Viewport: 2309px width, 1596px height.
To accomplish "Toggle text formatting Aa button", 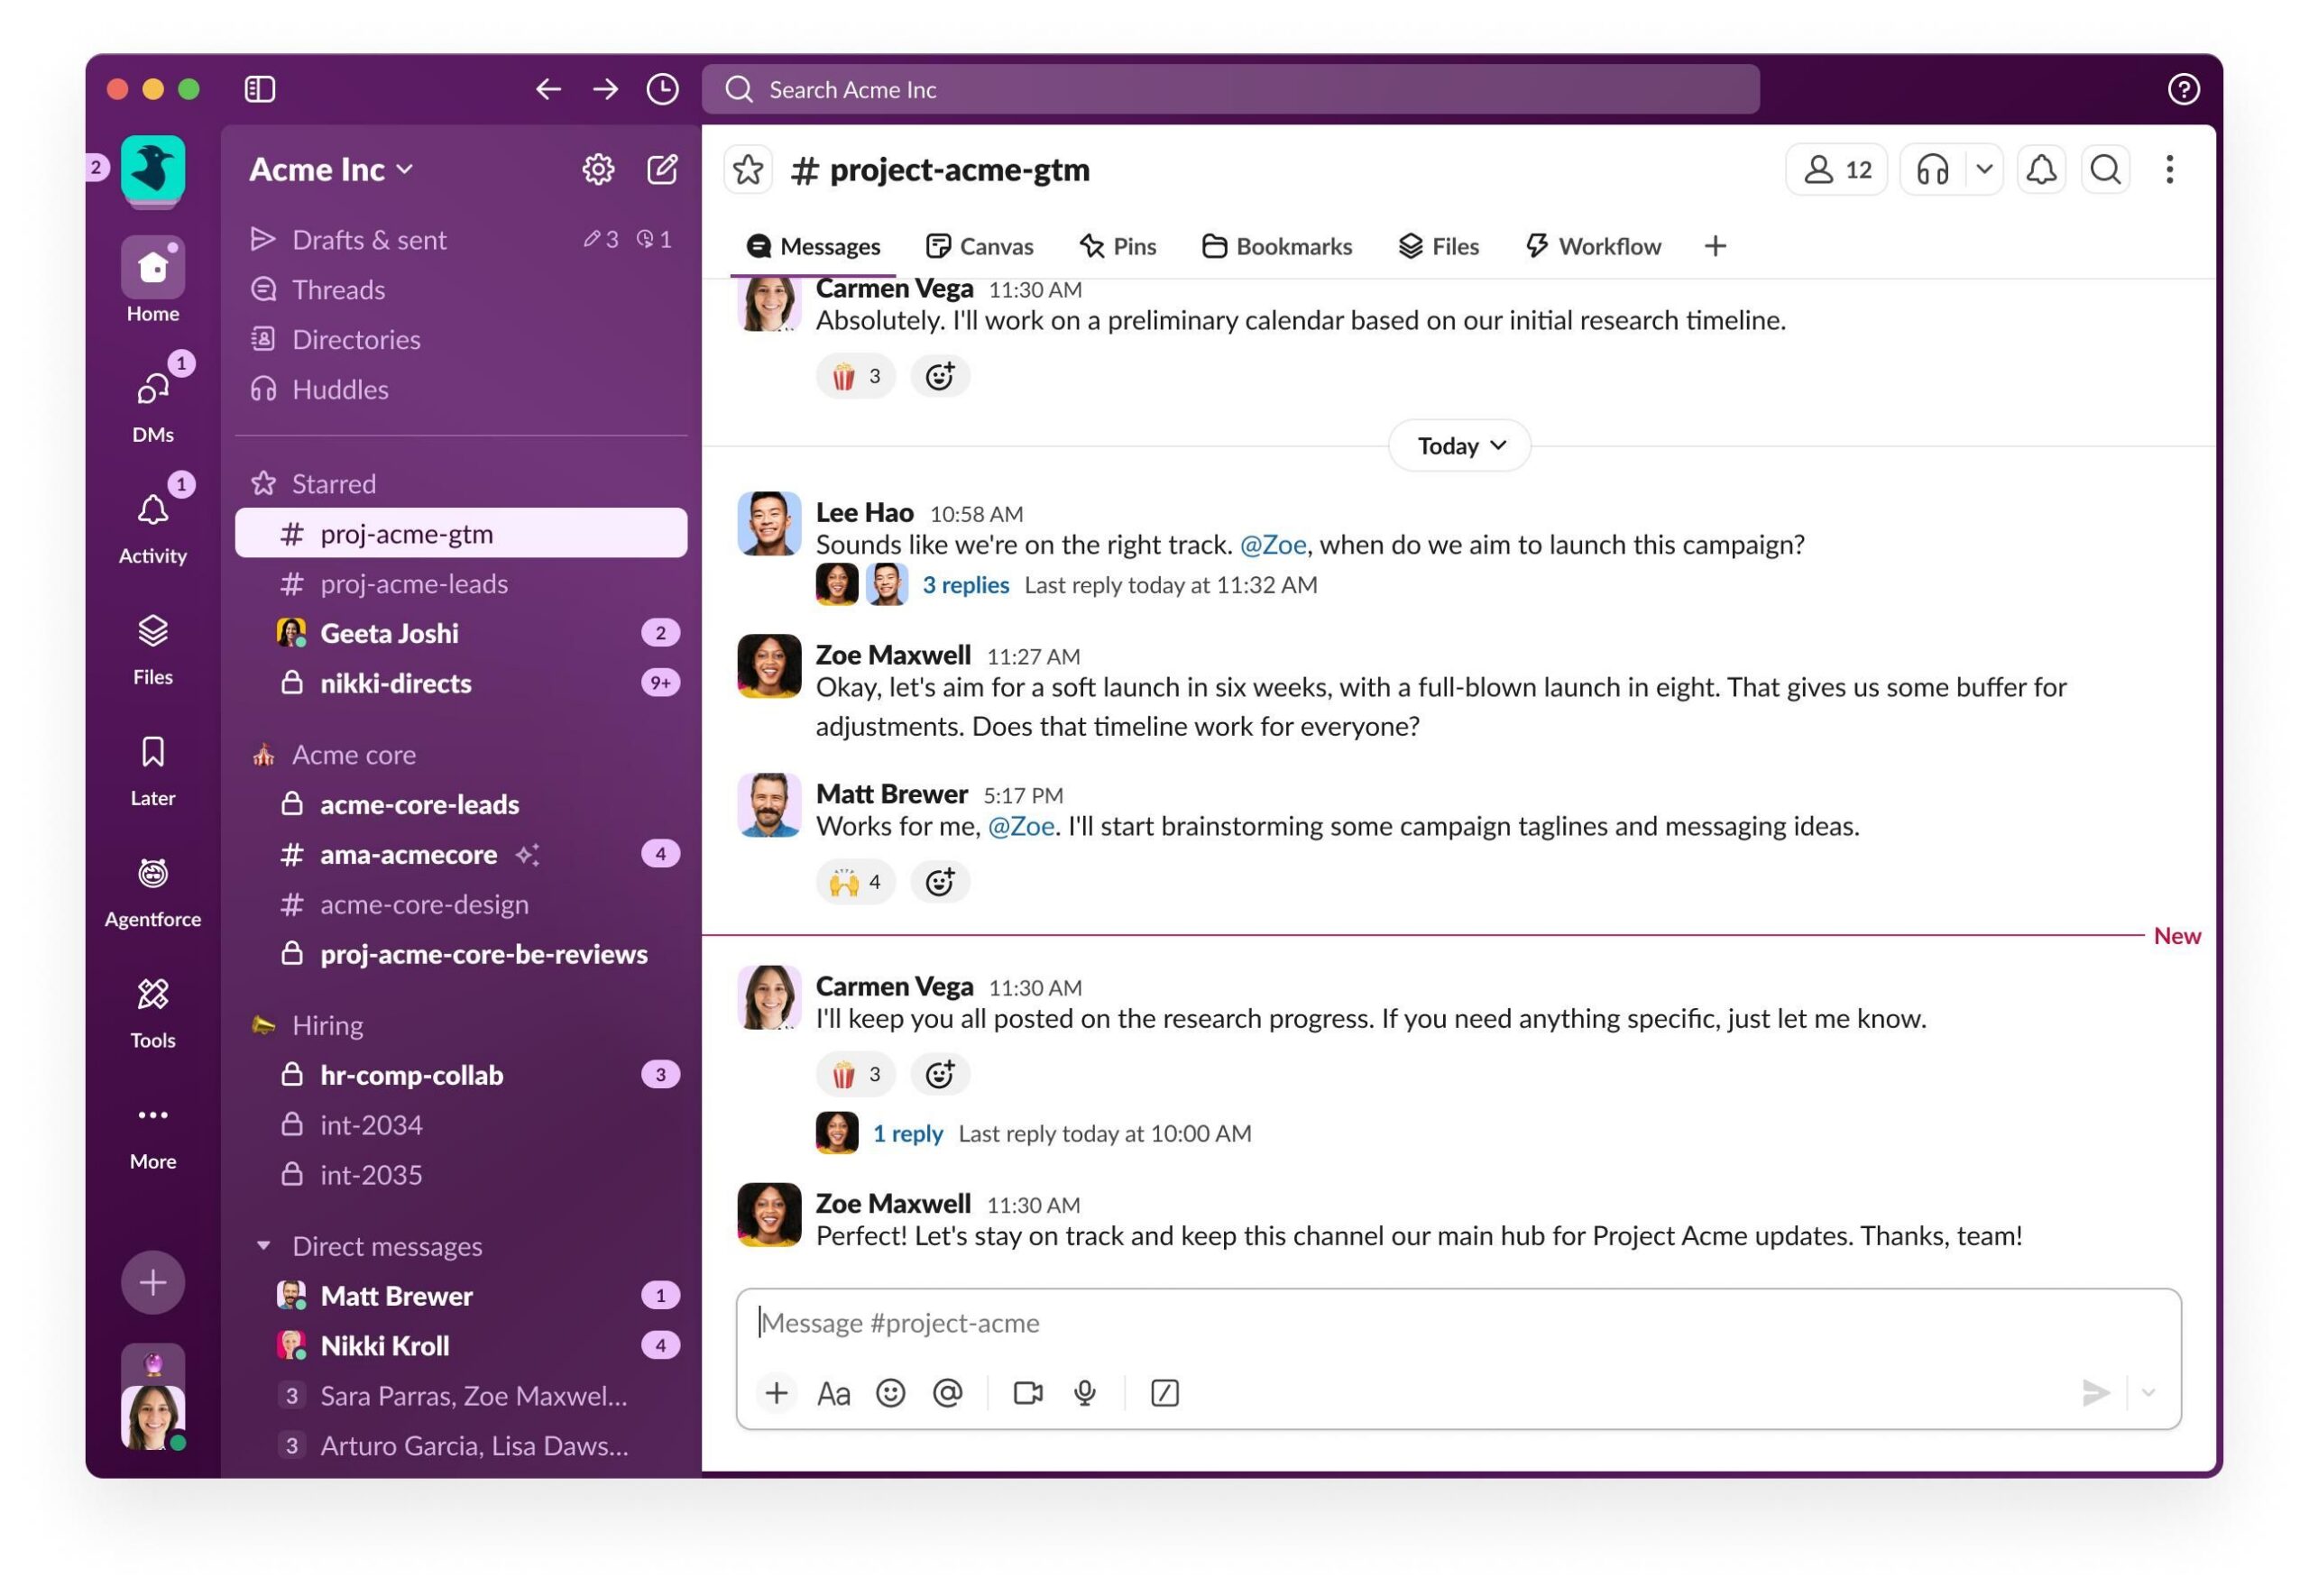I will coord(833,1392).
